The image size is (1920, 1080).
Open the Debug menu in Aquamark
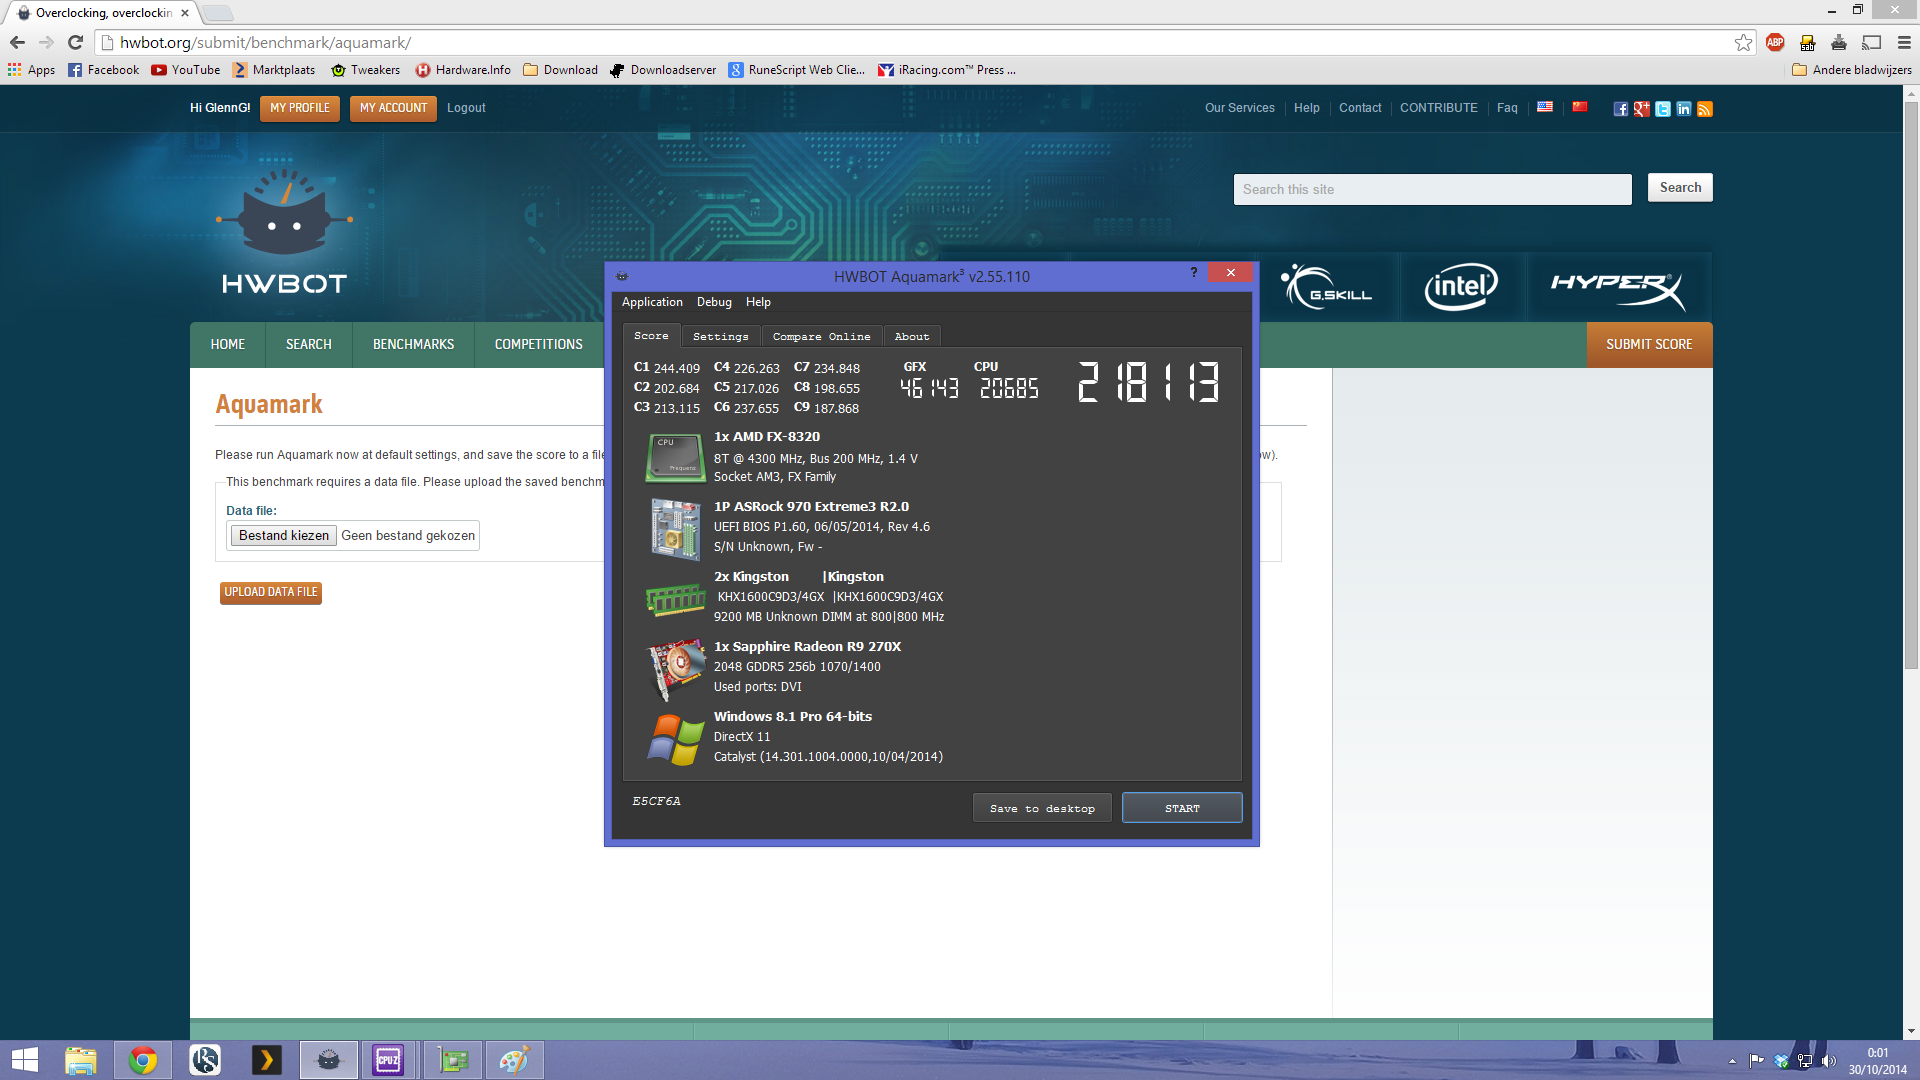(714, 302)
